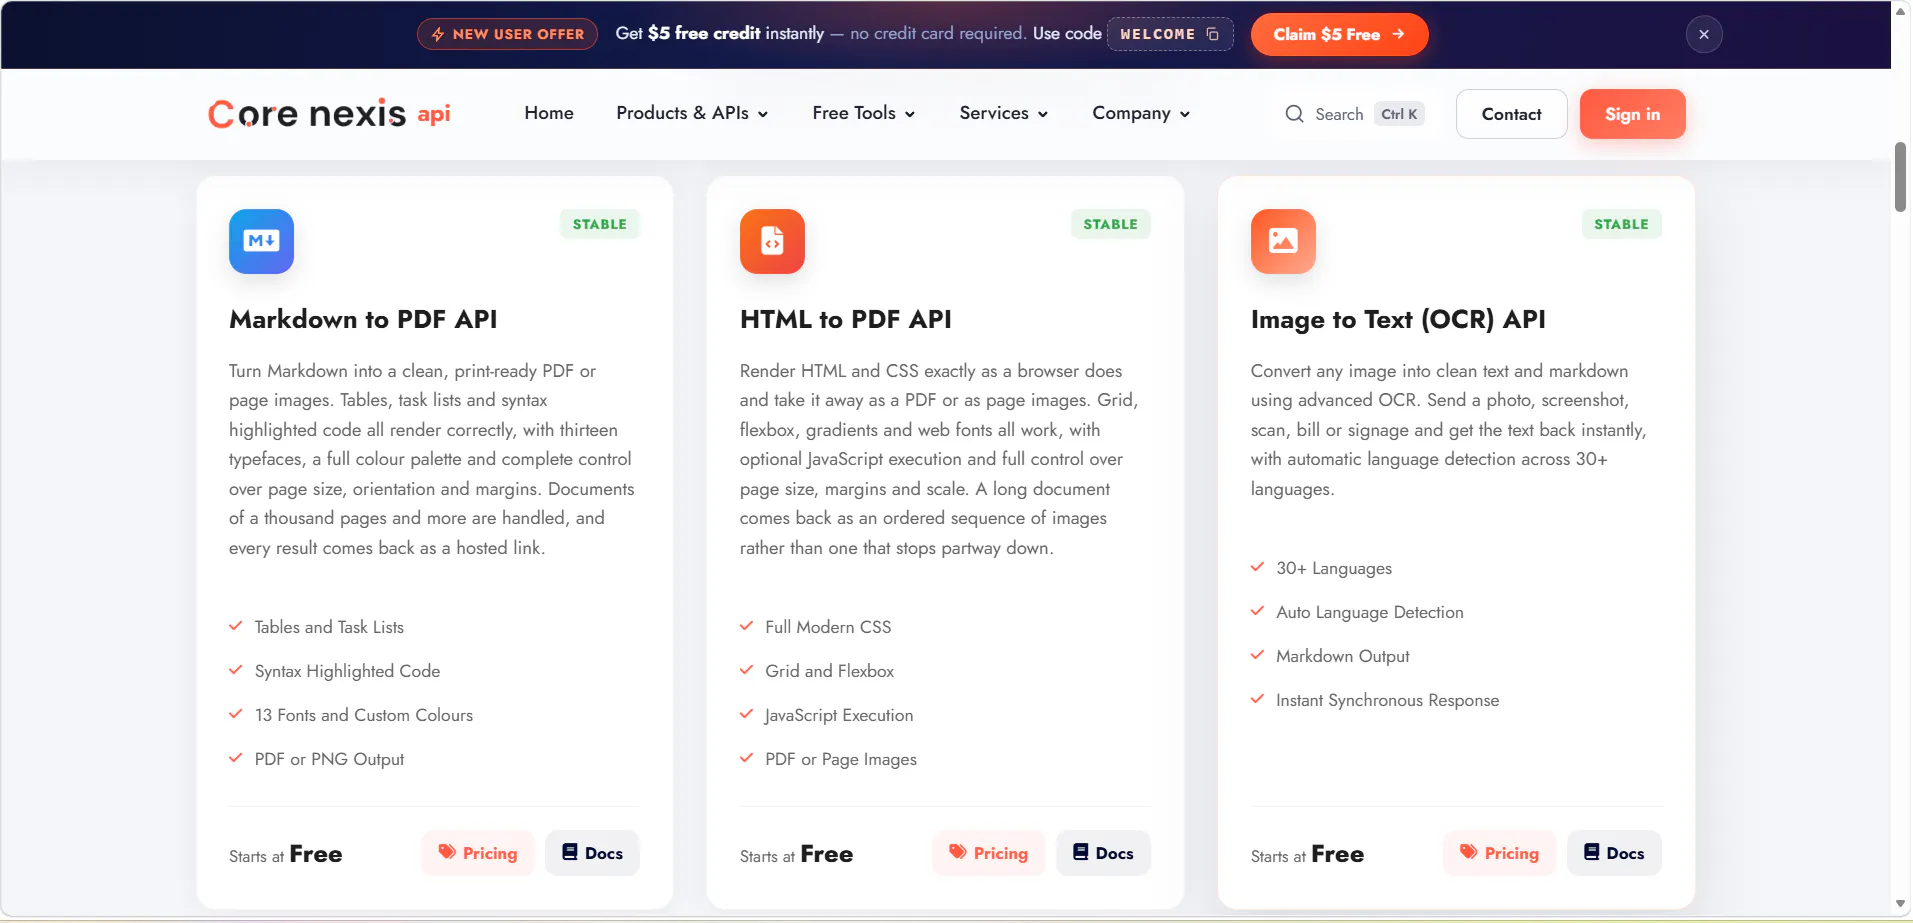Viewport: 1913px width, 923px height.
Task: Open Pricing for Markdown to PDF API
Action: [x=478, y=853]
